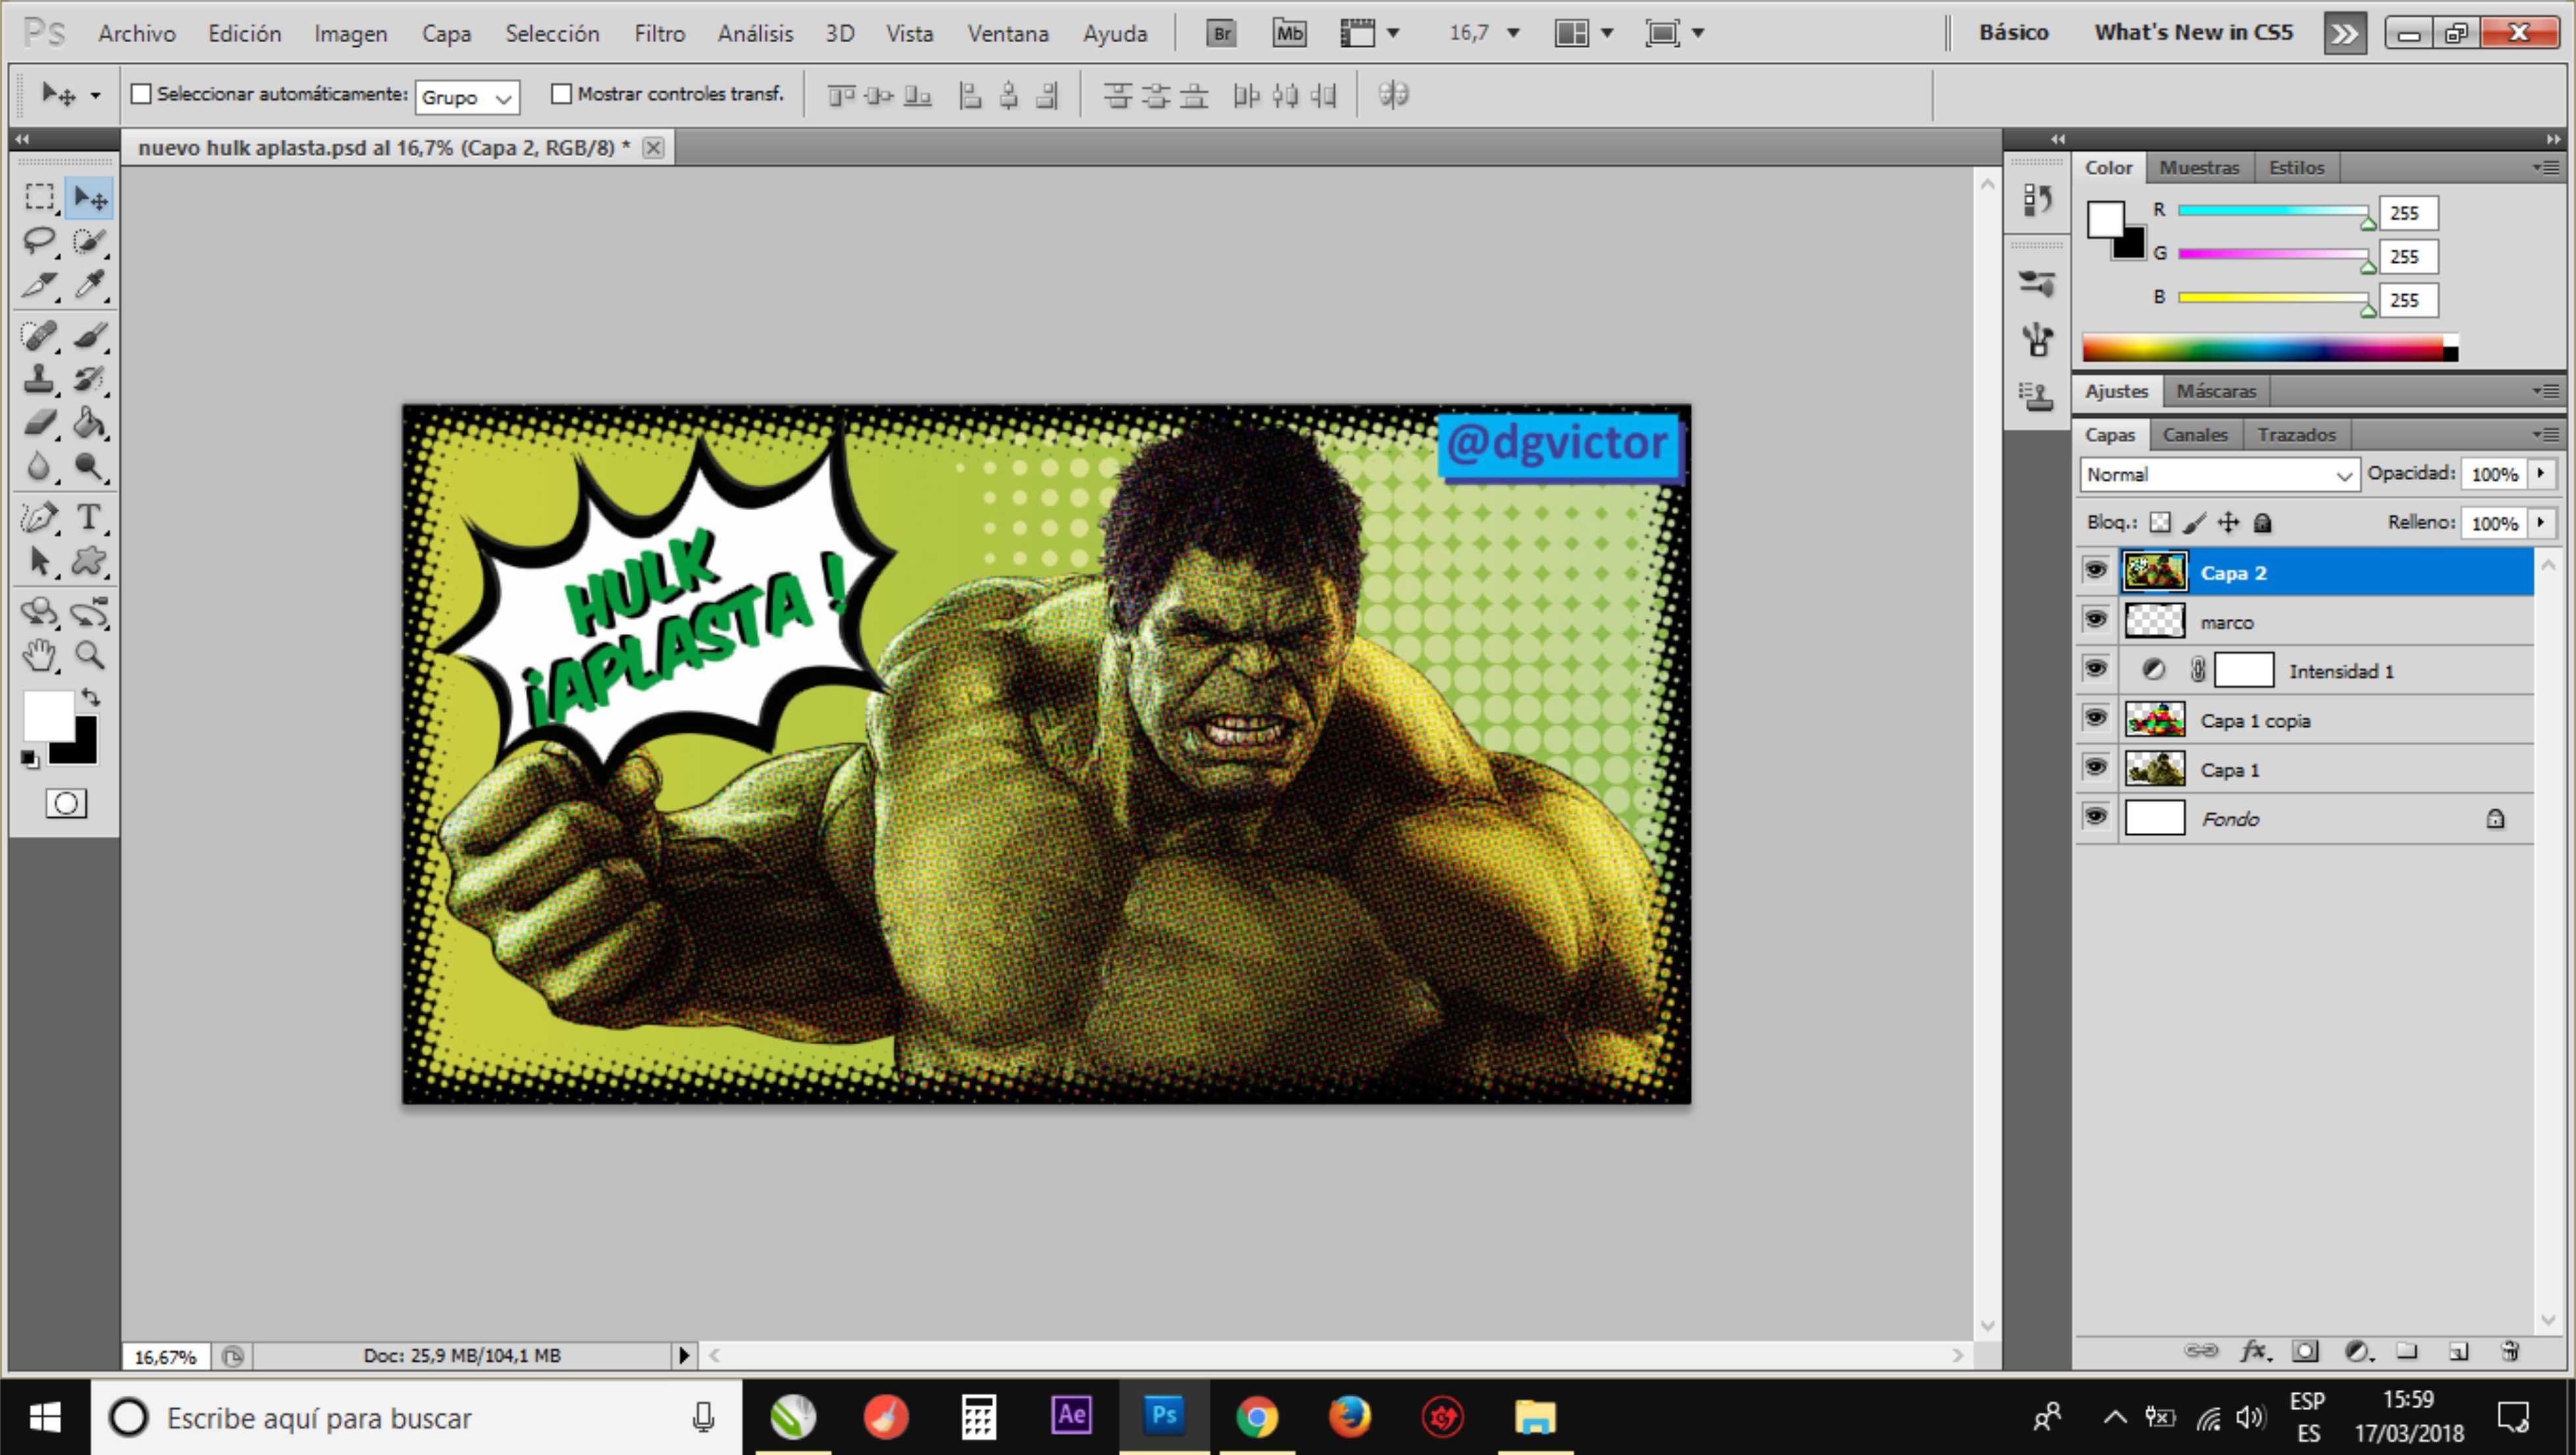The width and height of the screenshot is (2576, 1455).
Task: Select the Eyedropper tool
Action: coord(89,286)
